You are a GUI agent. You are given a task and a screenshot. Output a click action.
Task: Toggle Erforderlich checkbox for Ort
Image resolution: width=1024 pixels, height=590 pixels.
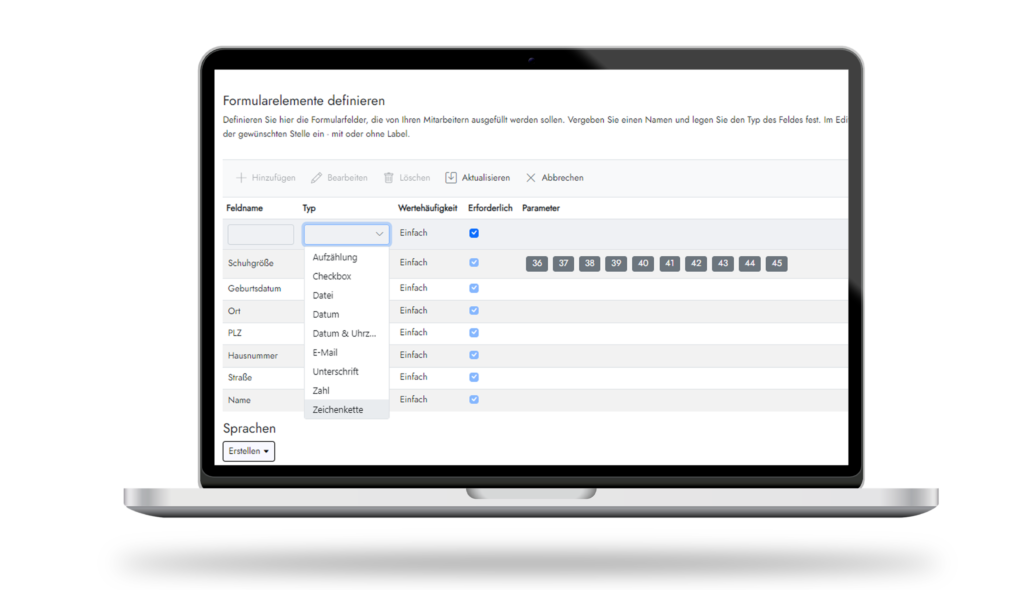click(x=474, y=310)
